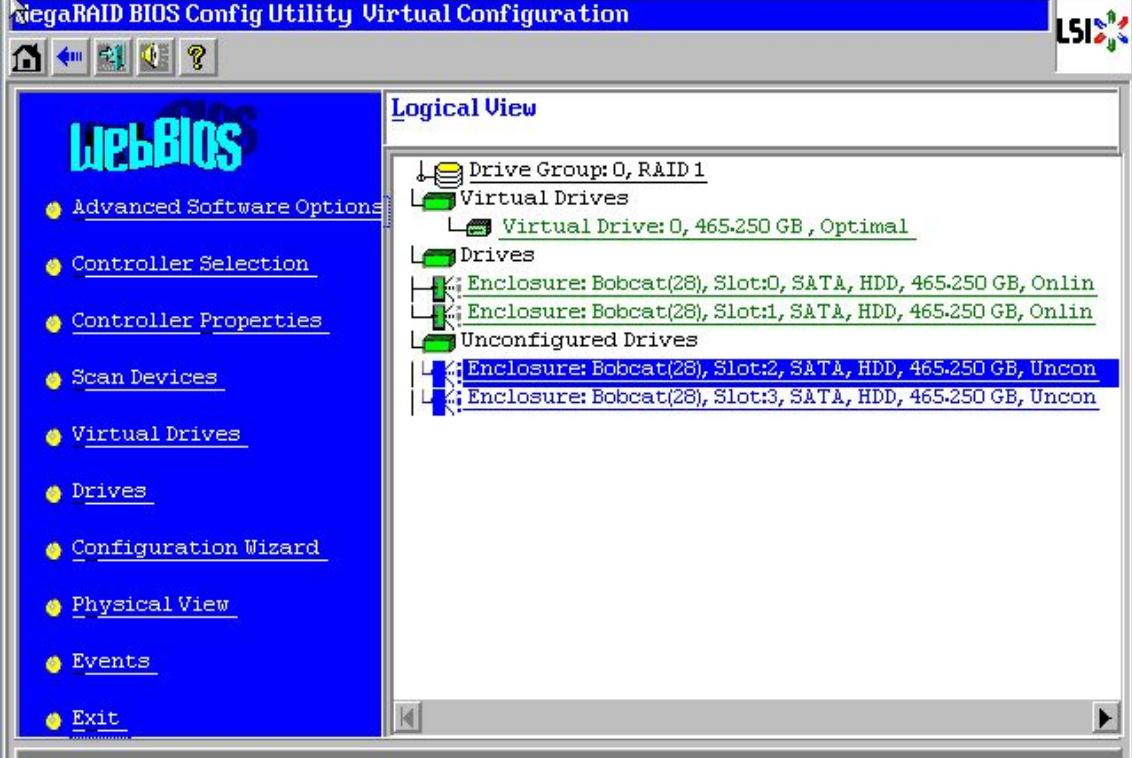Click the speaker alarm silence icon

(155, 57)
